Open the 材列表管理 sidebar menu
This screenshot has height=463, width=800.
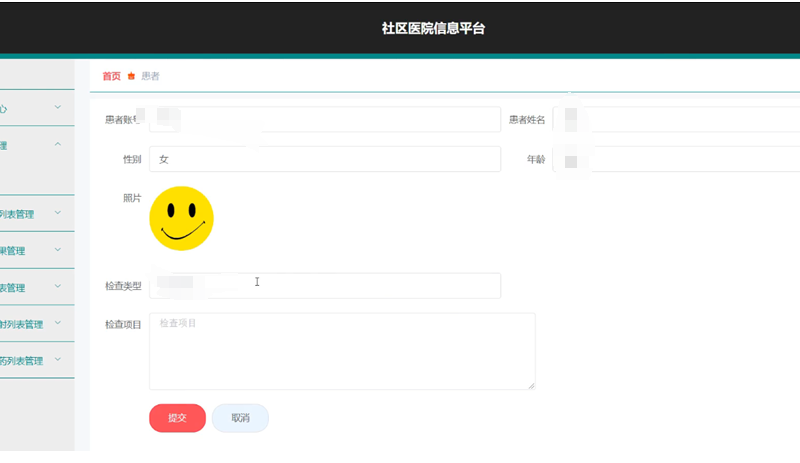click(30, 324)
